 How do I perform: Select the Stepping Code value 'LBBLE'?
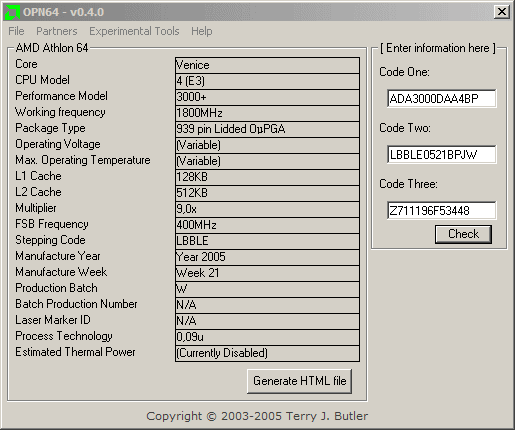[x=267, y=241]
